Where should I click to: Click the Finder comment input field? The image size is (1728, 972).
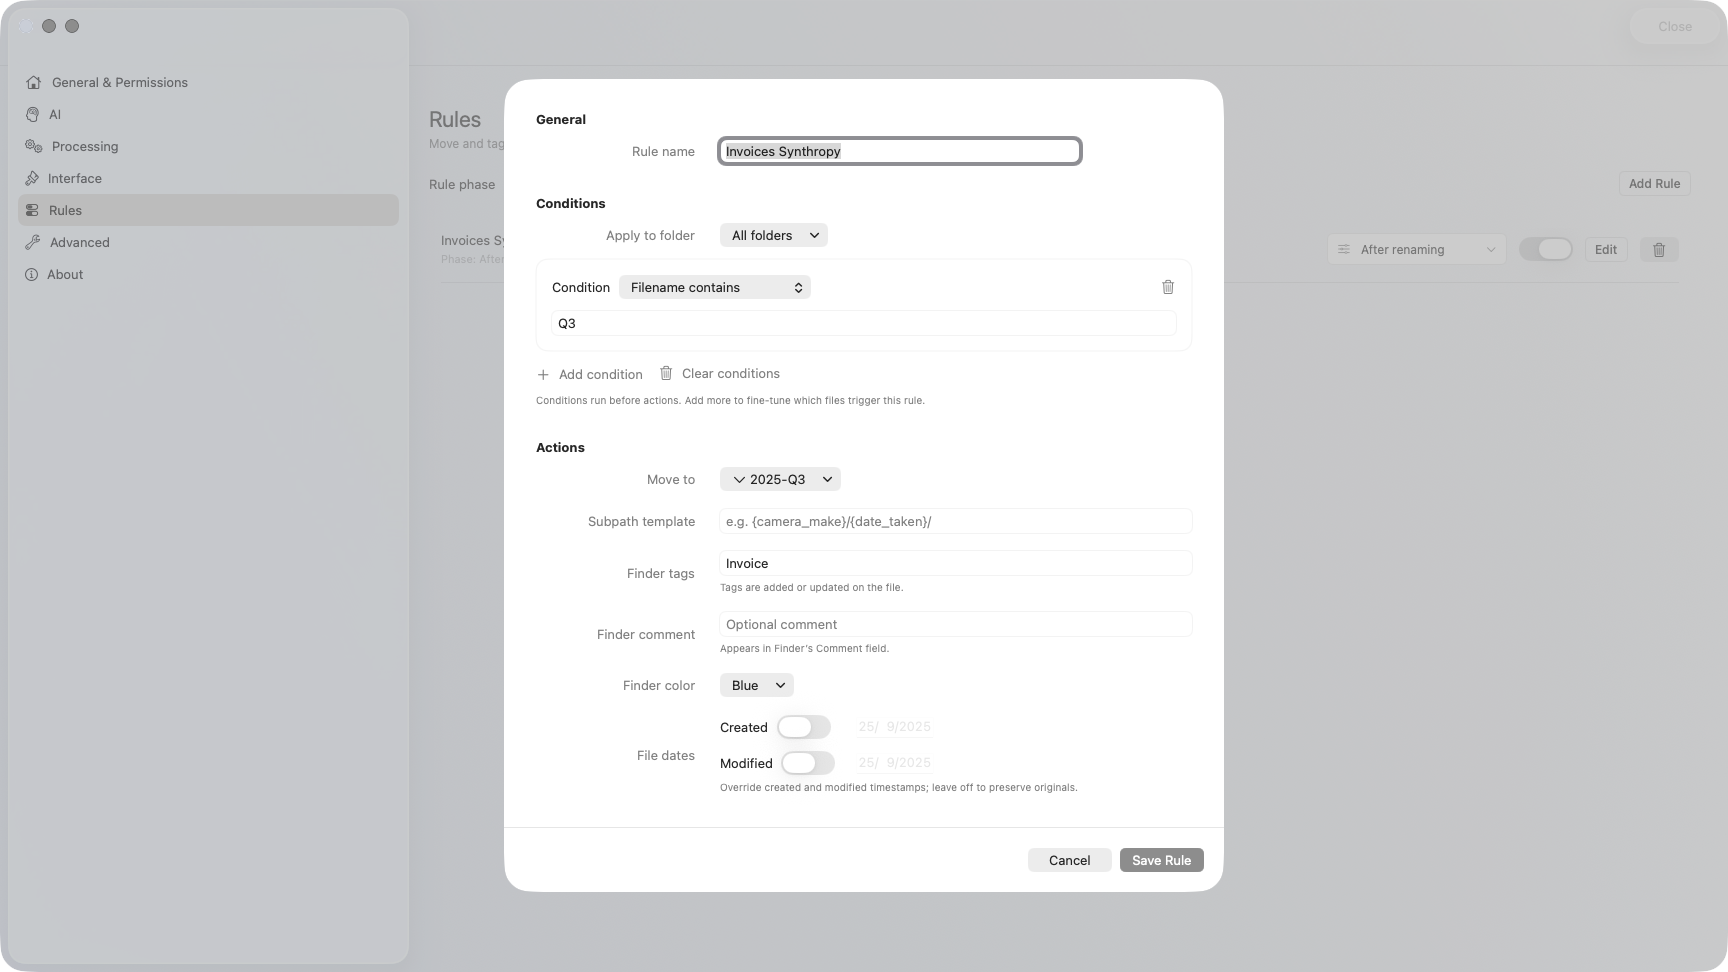[x=955, y=625]
